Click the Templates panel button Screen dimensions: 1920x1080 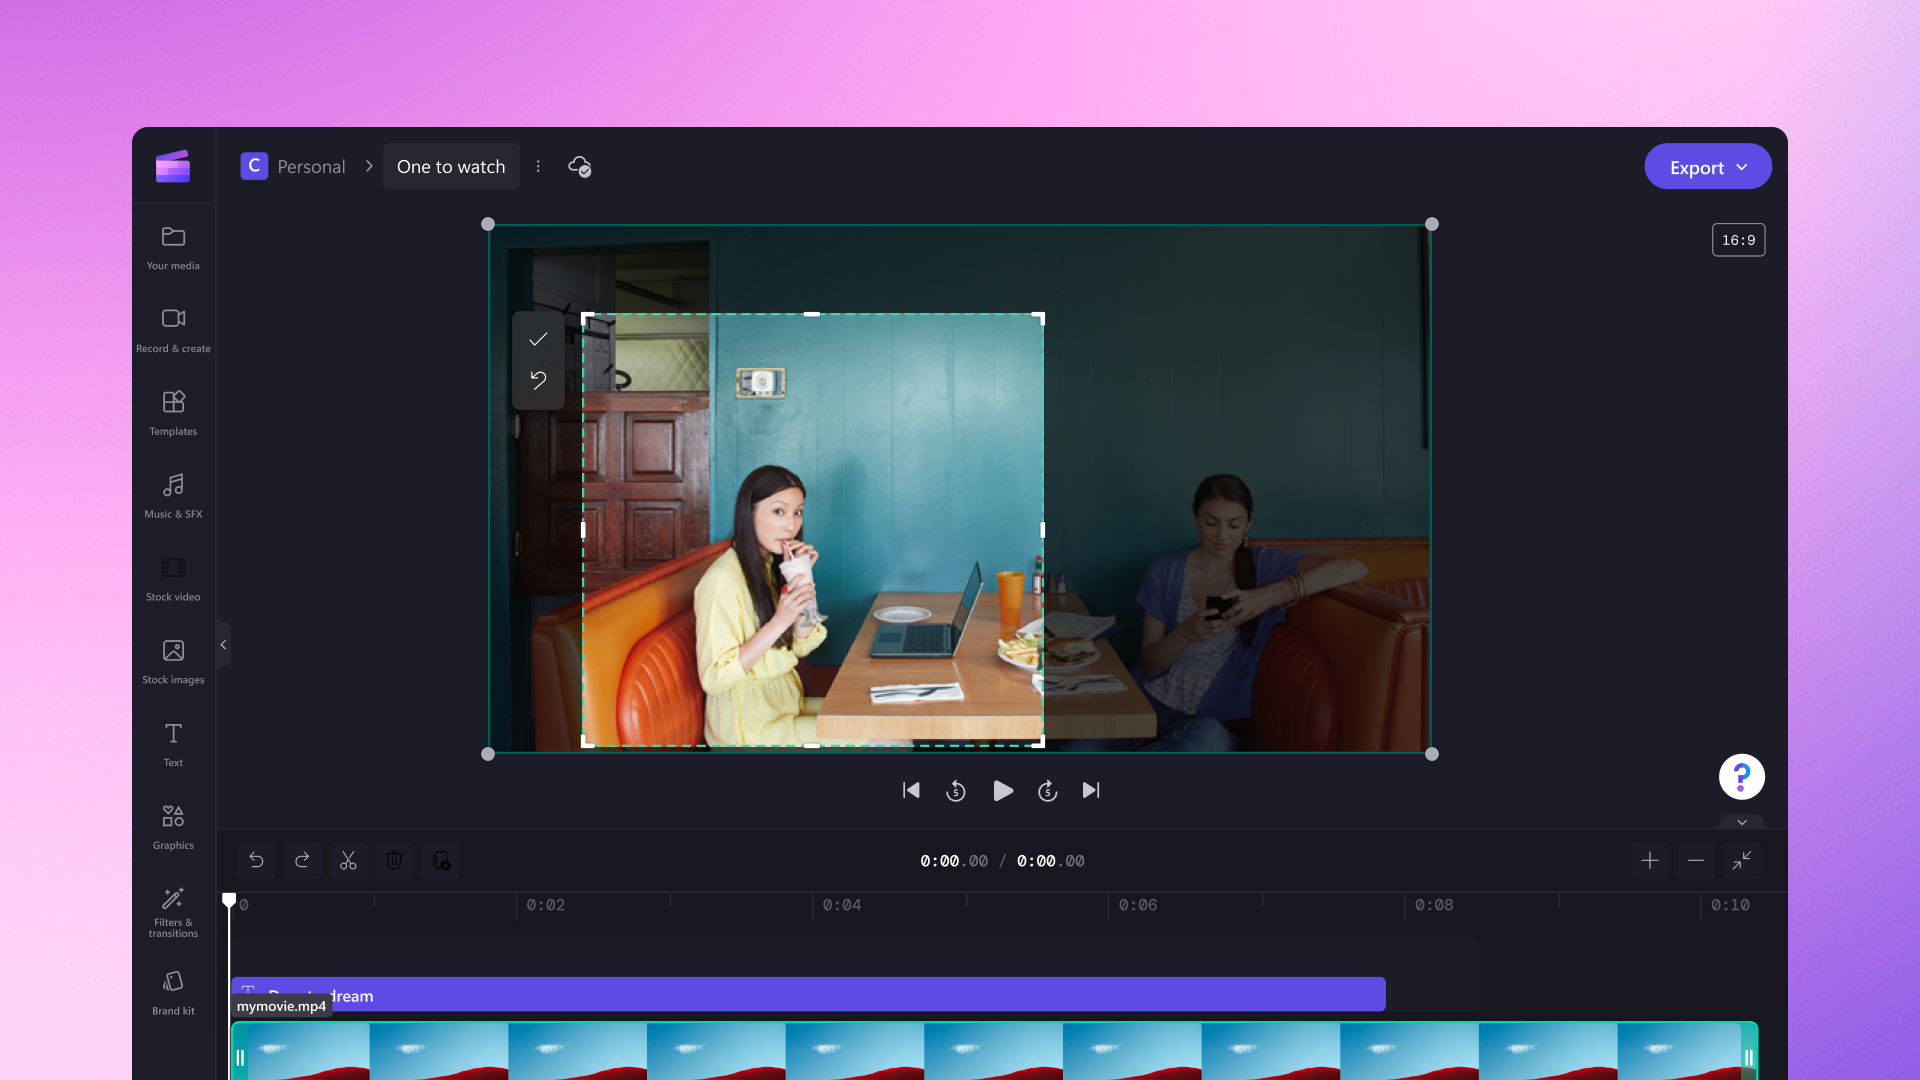pos(173,413)
